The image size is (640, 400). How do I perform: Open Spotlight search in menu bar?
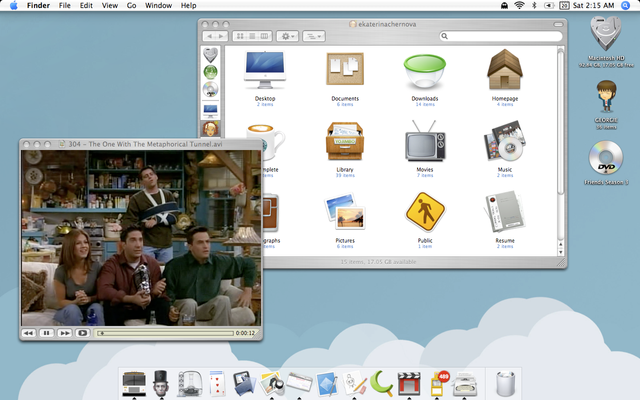click(625, 5)
